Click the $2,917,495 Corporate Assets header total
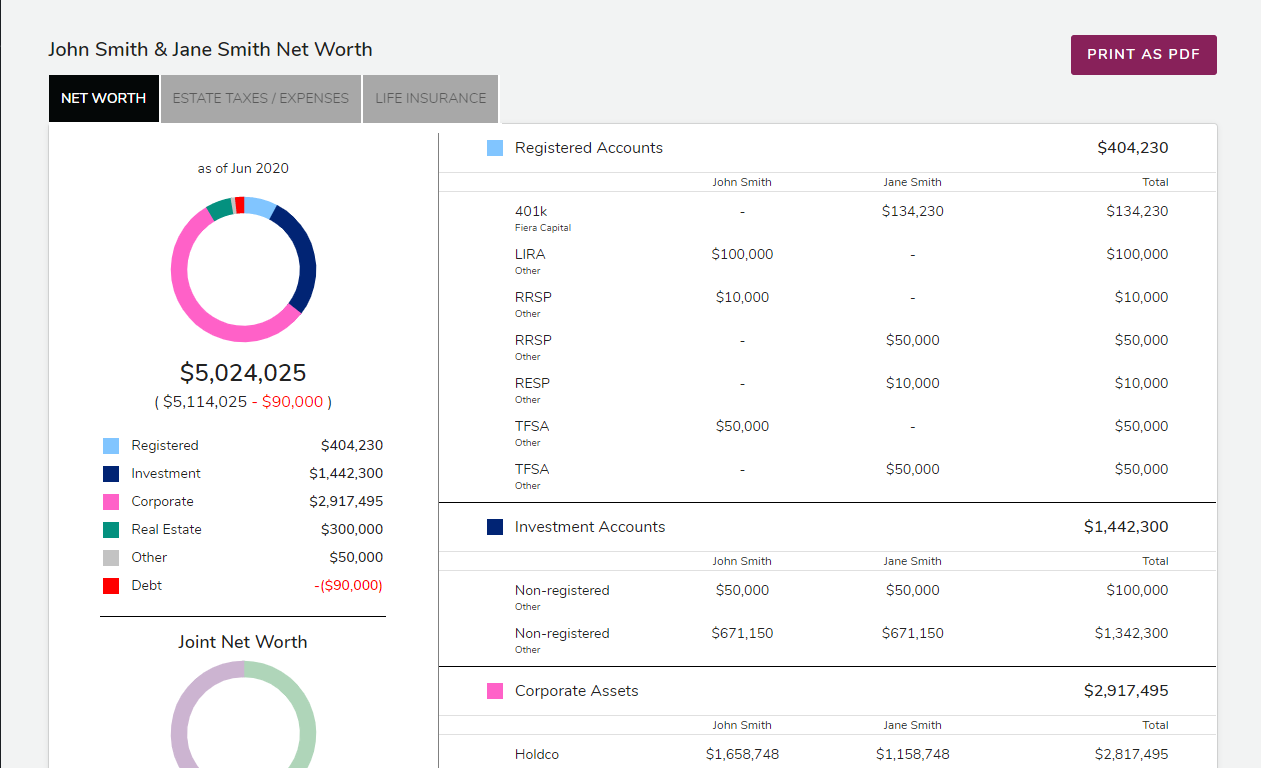This screenshot has height=768, width=1261. pyautogui.click(x=1126, y=691)
